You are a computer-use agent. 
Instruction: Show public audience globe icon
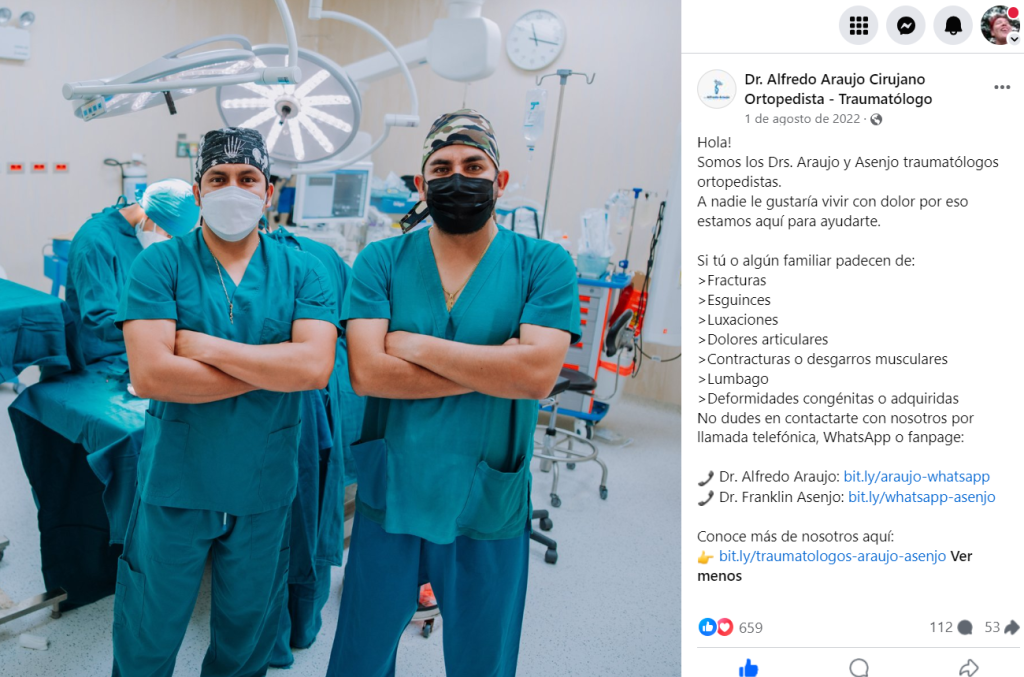[876, 119]
